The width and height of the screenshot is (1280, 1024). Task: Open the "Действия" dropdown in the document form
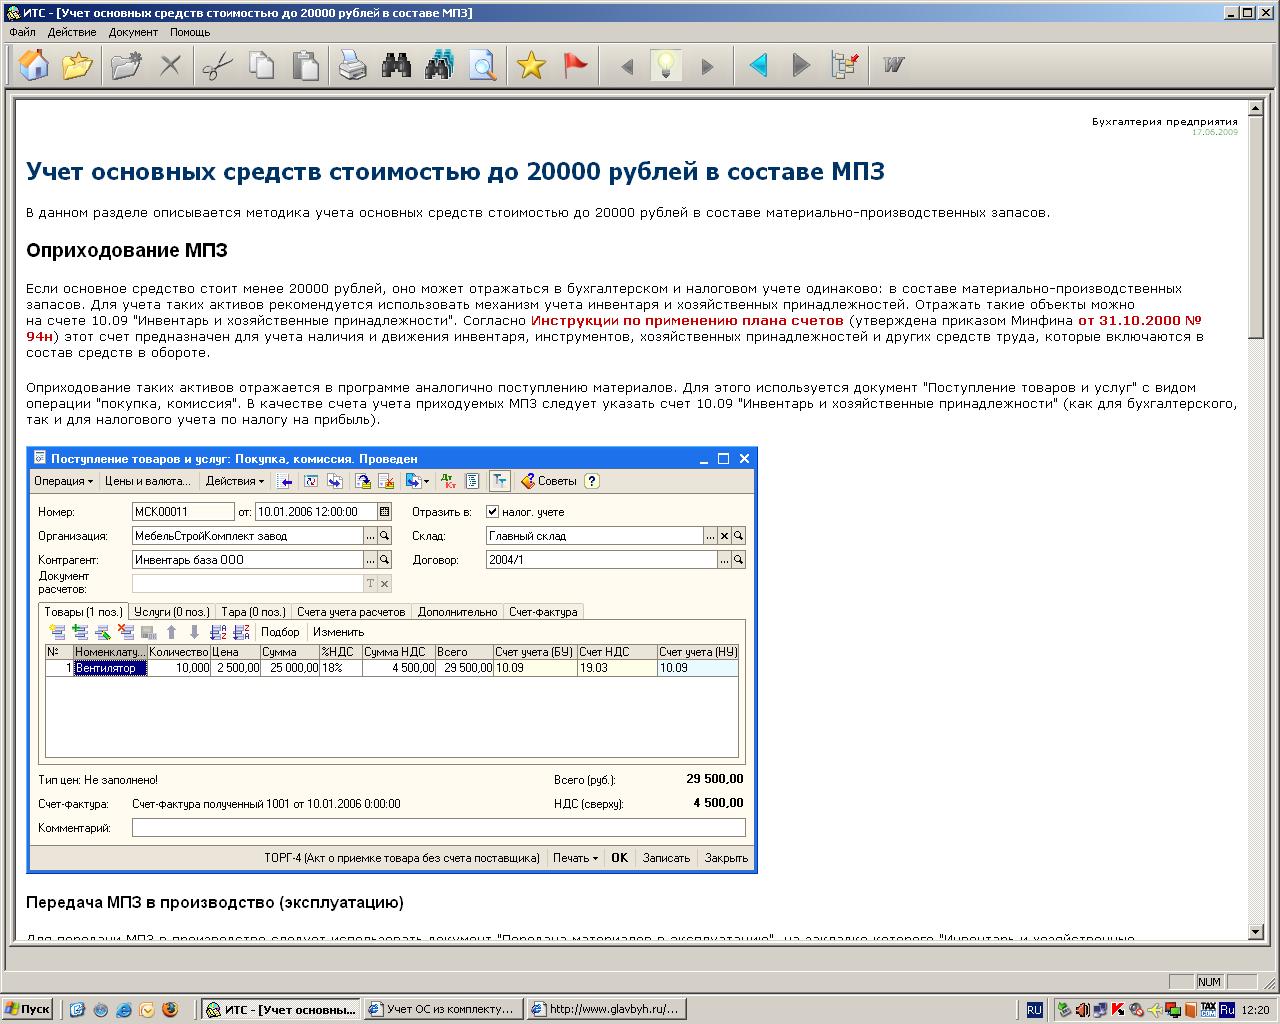234,481
